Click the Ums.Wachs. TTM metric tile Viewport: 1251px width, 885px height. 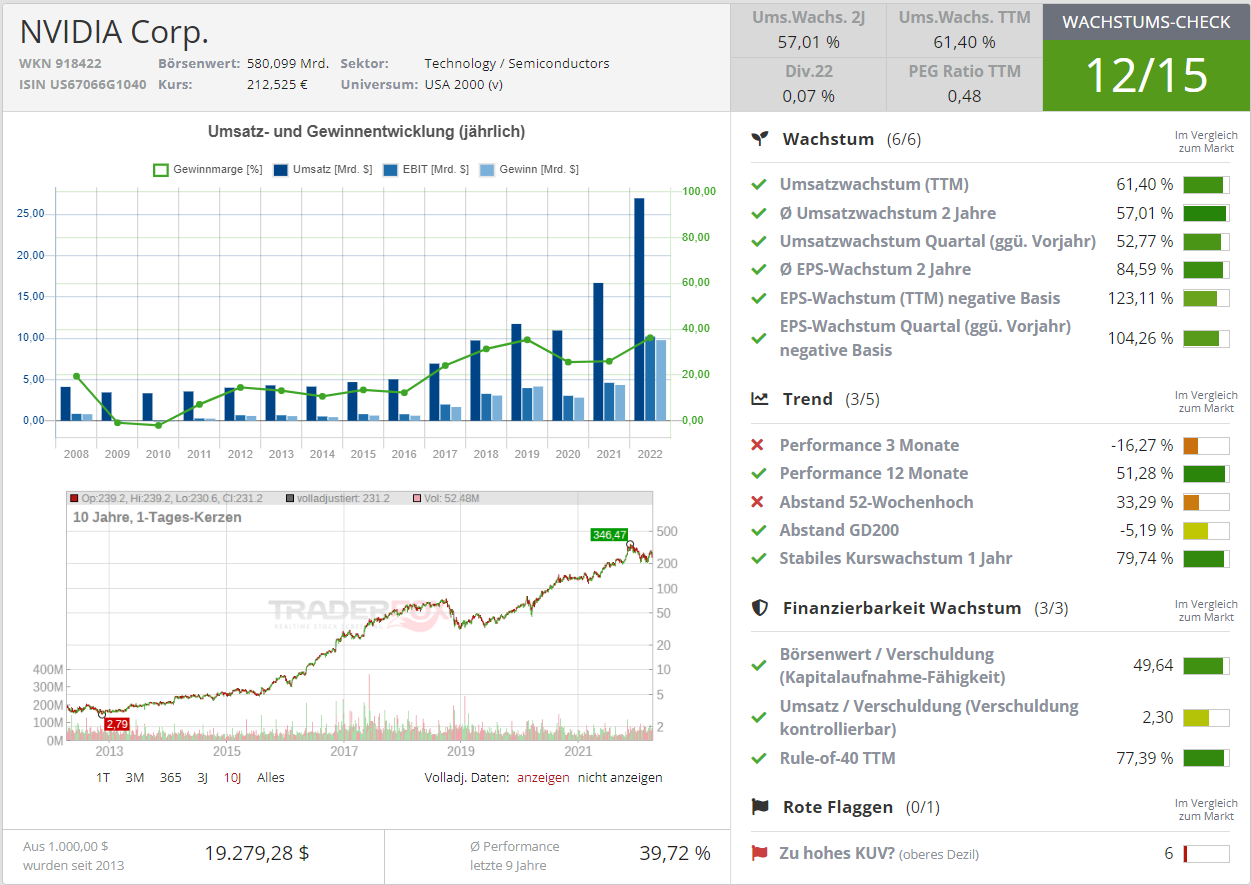tap(964, 30)
